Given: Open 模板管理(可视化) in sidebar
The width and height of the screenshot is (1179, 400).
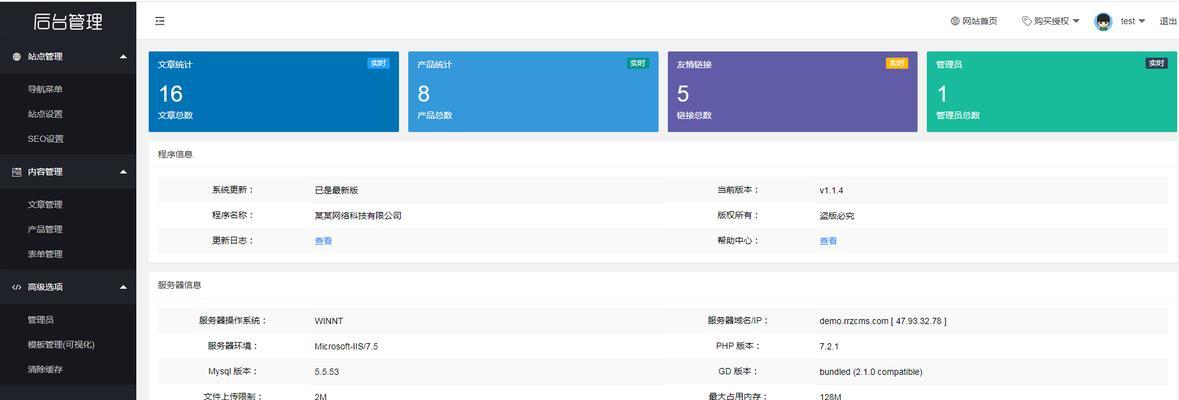Looking at the screenshot, I should [x=61, y=344].
